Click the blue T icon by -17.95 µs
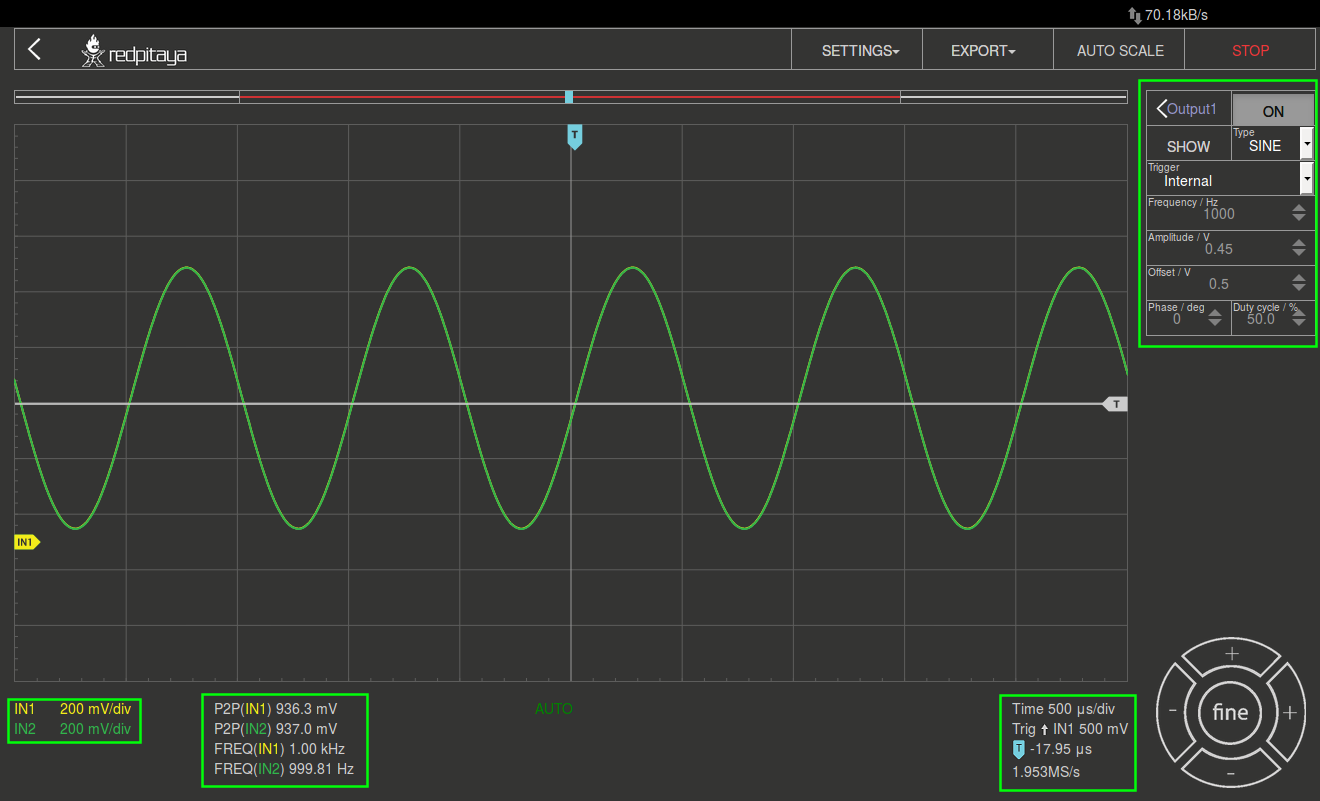 (1019, 749)
